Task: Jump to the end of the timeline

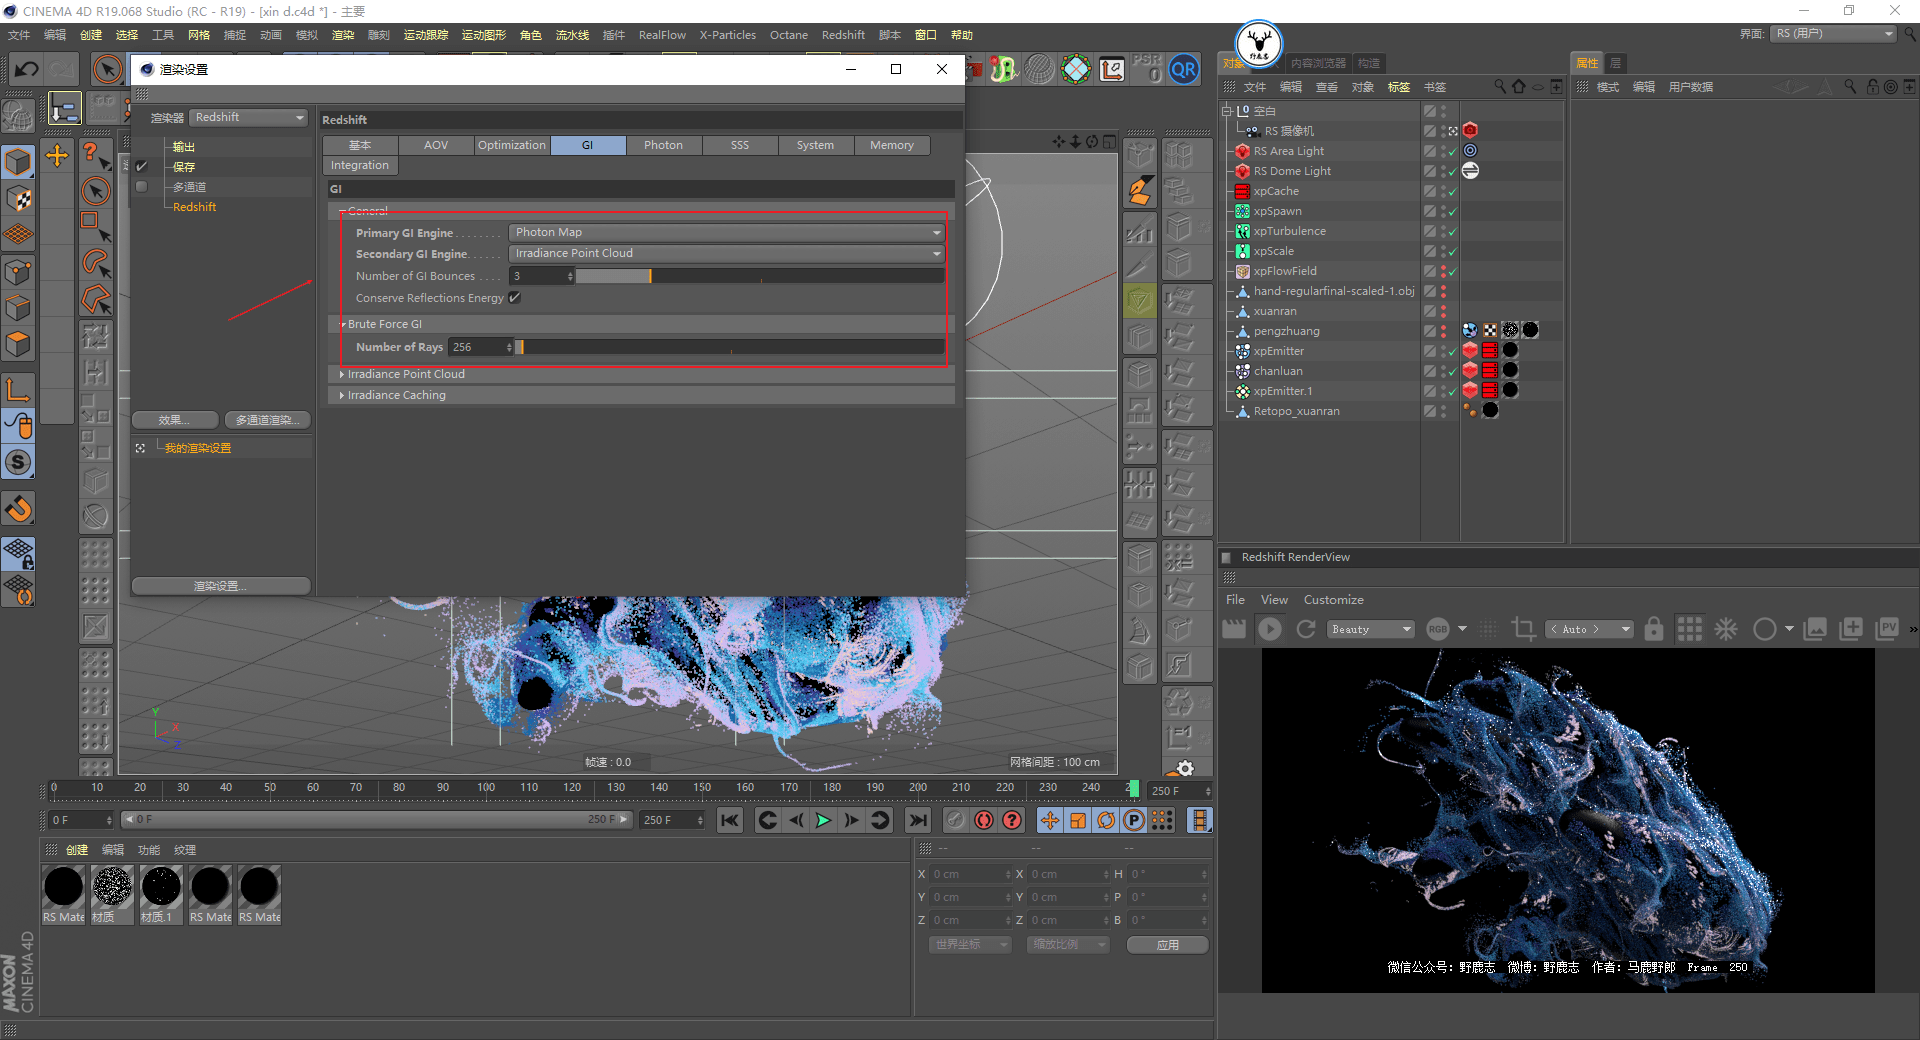Action: [x=917, y=821]
